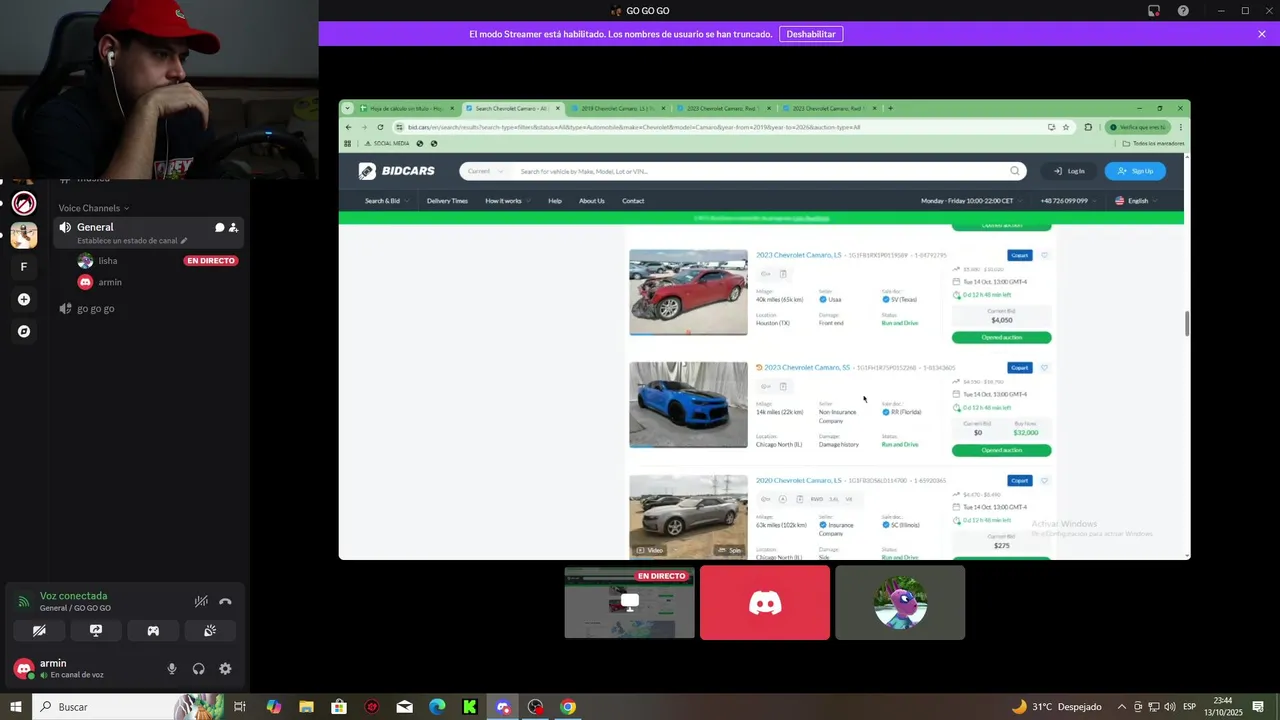
Task: Toggle noise suppression in voice panel
Action: point(201,601)
